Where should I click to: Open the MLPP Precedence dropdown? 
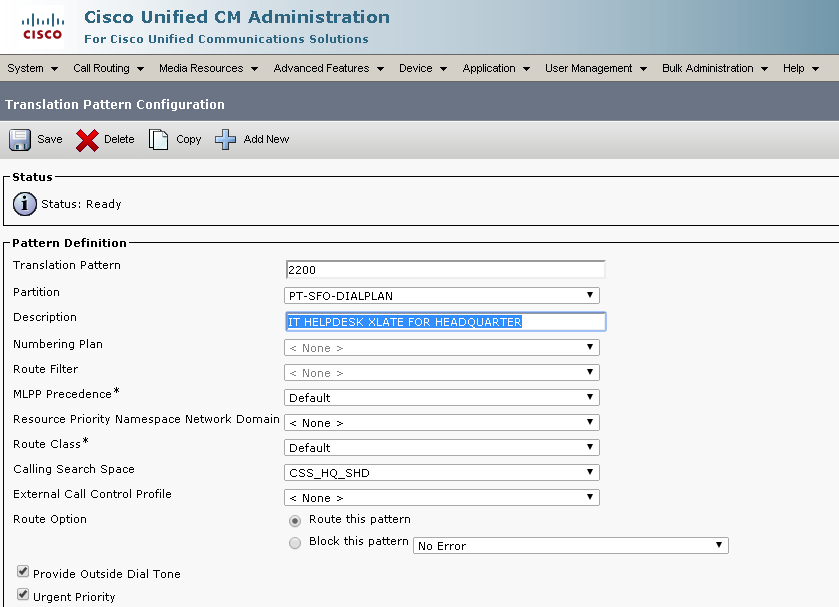click(x=441, y=398)
